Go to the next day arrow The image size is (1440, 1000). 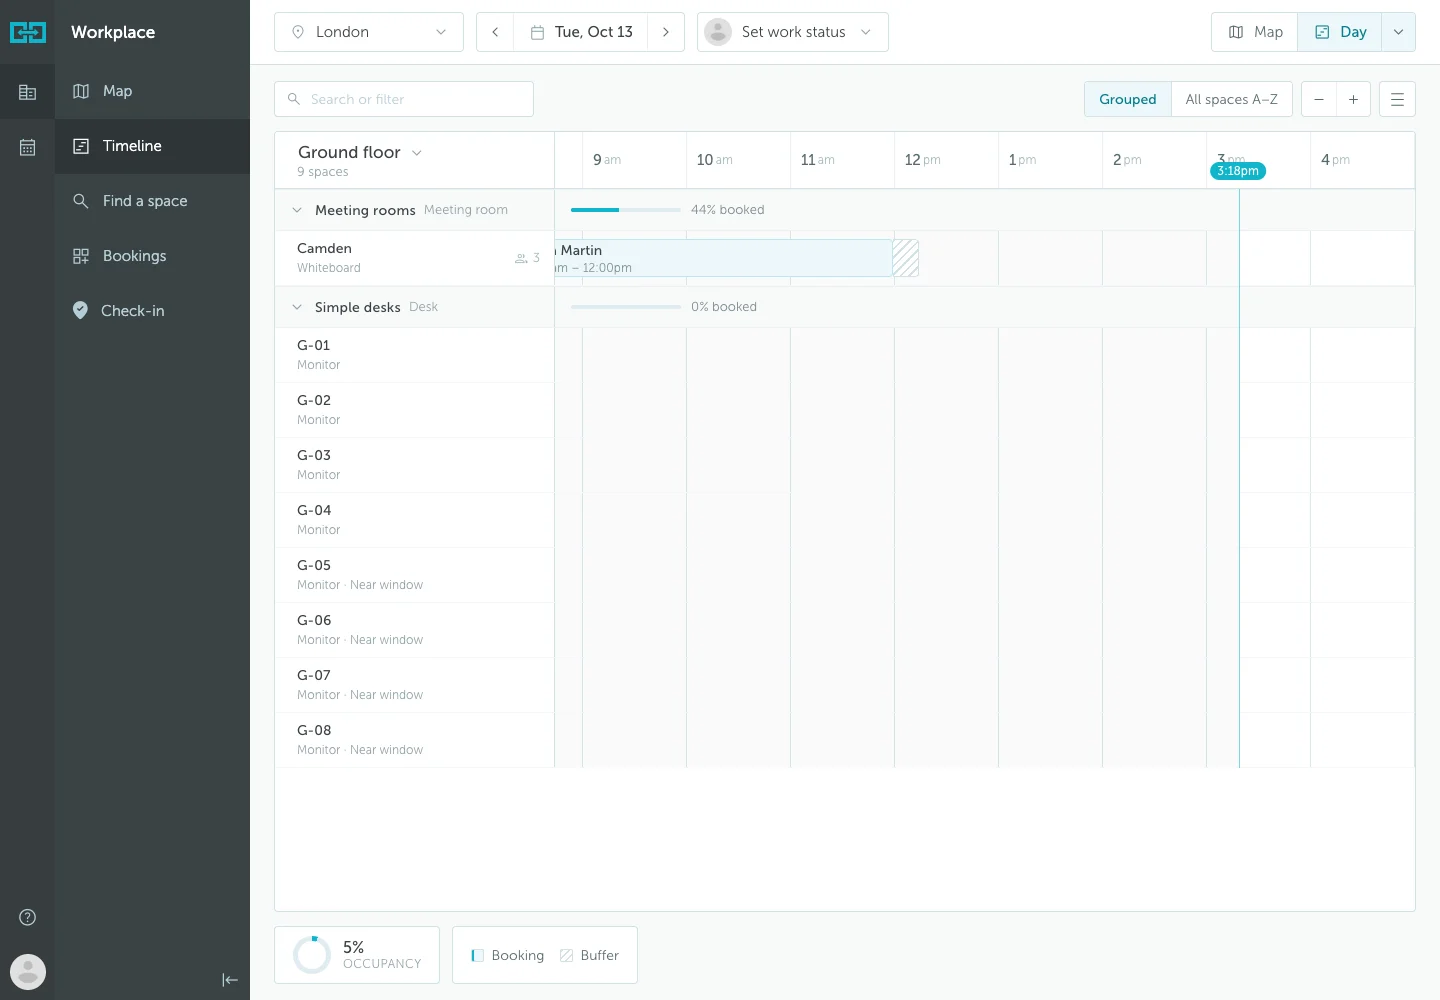coord(666,32)
